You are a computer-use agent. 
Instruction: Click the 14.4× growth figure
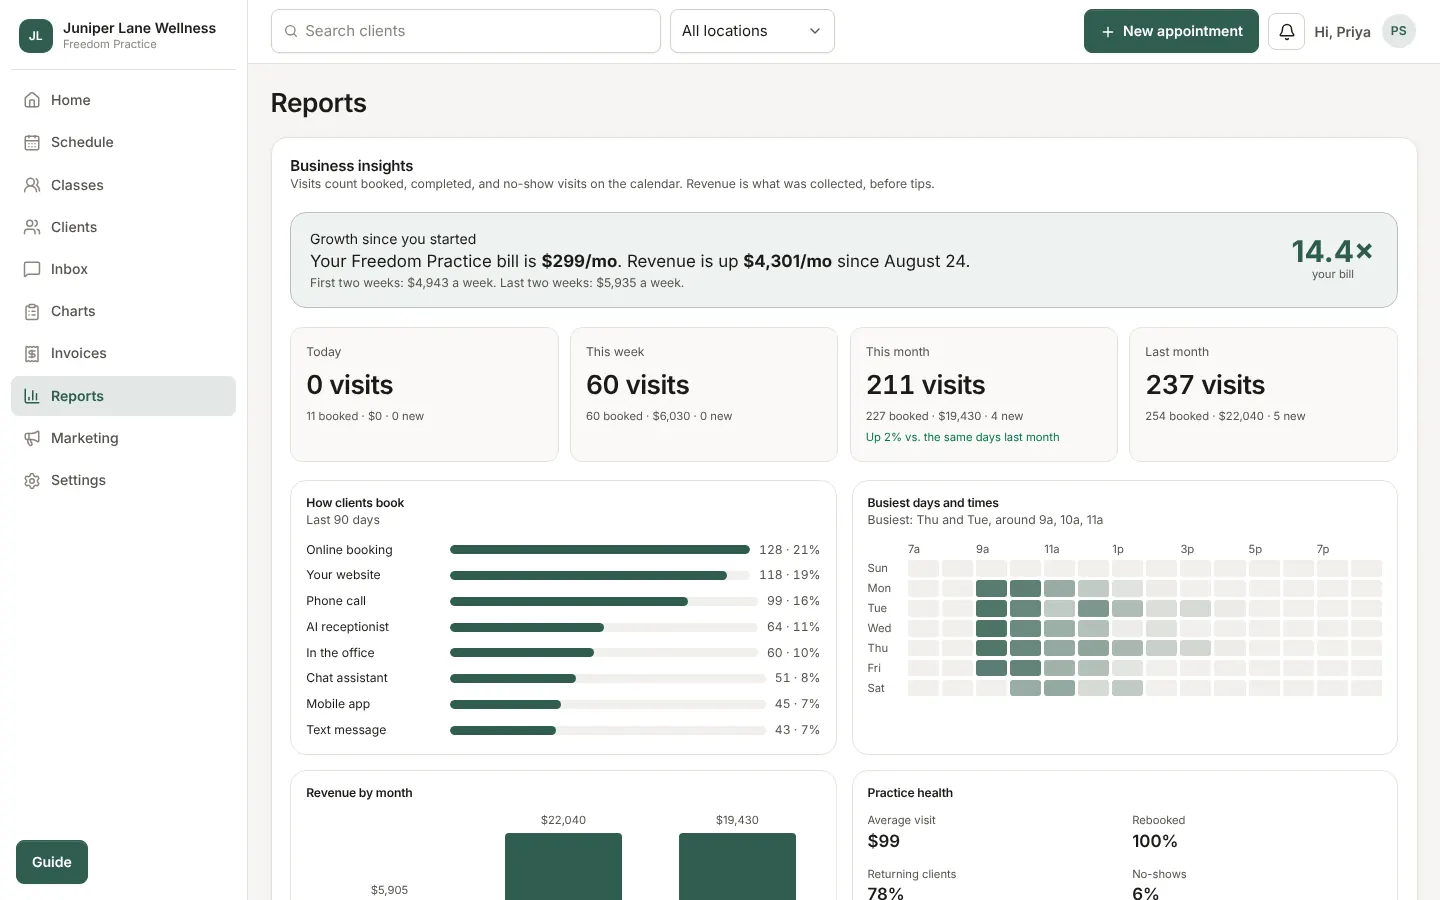1332,251
